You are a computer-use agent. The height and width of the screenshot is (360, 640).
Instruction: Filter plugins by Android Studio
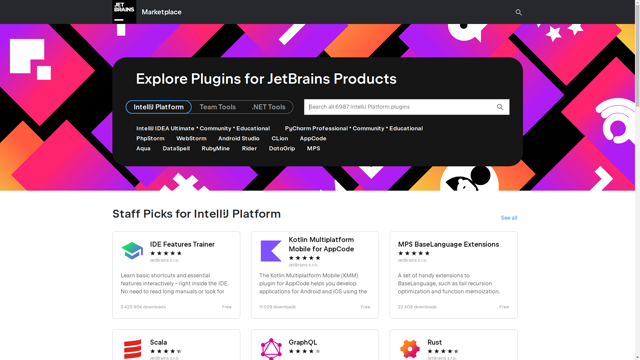239,138
